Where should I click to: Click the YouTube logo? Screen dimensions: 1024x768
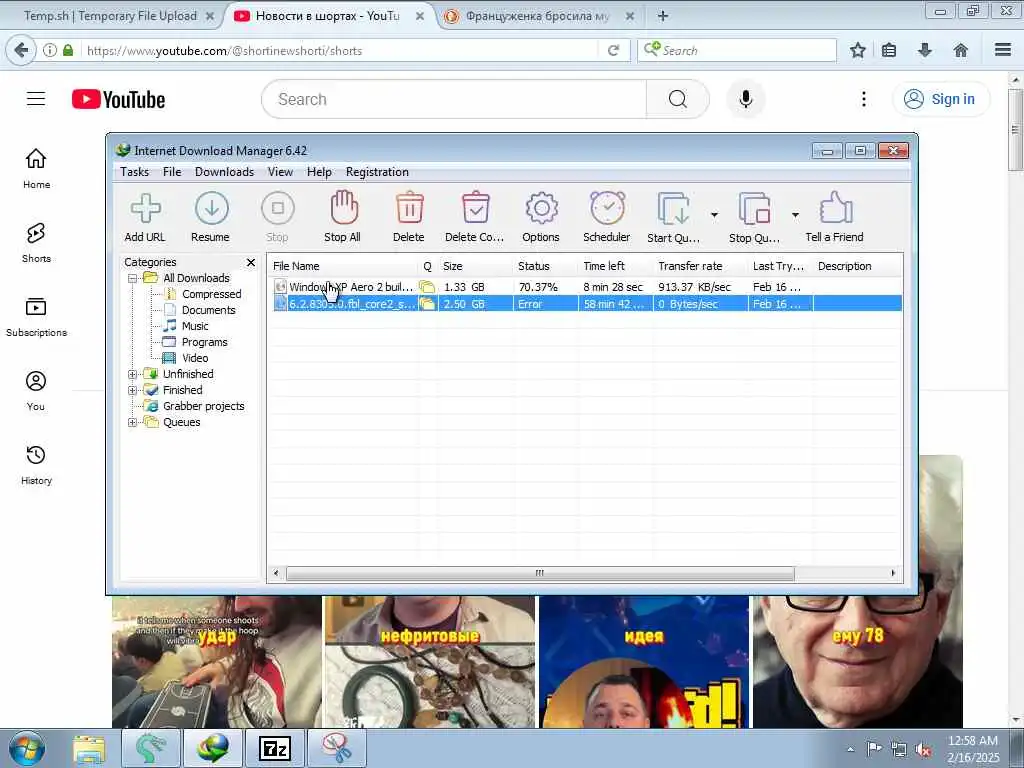(x=118, y=99)
